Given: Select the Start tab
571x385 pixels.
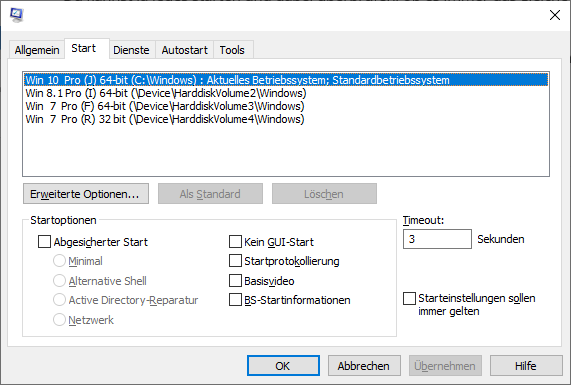Looking at the screenshot, I should (x=87, y=48).
